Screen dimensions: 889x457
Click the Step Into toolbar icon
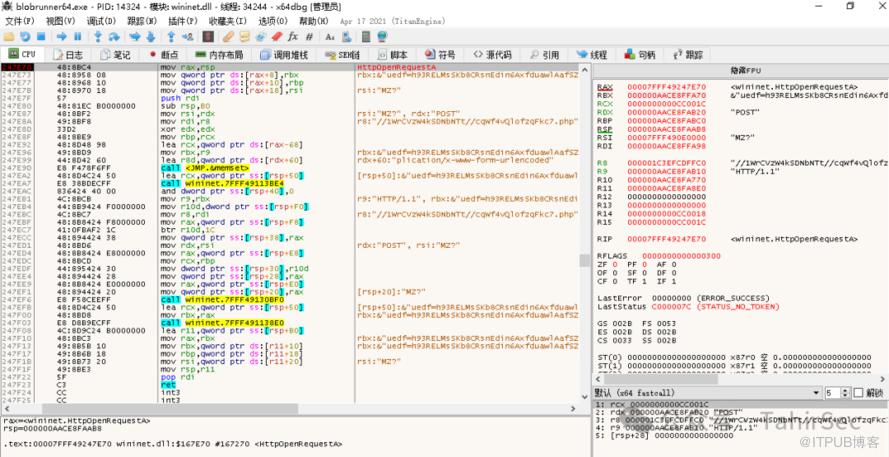point(98,36)
